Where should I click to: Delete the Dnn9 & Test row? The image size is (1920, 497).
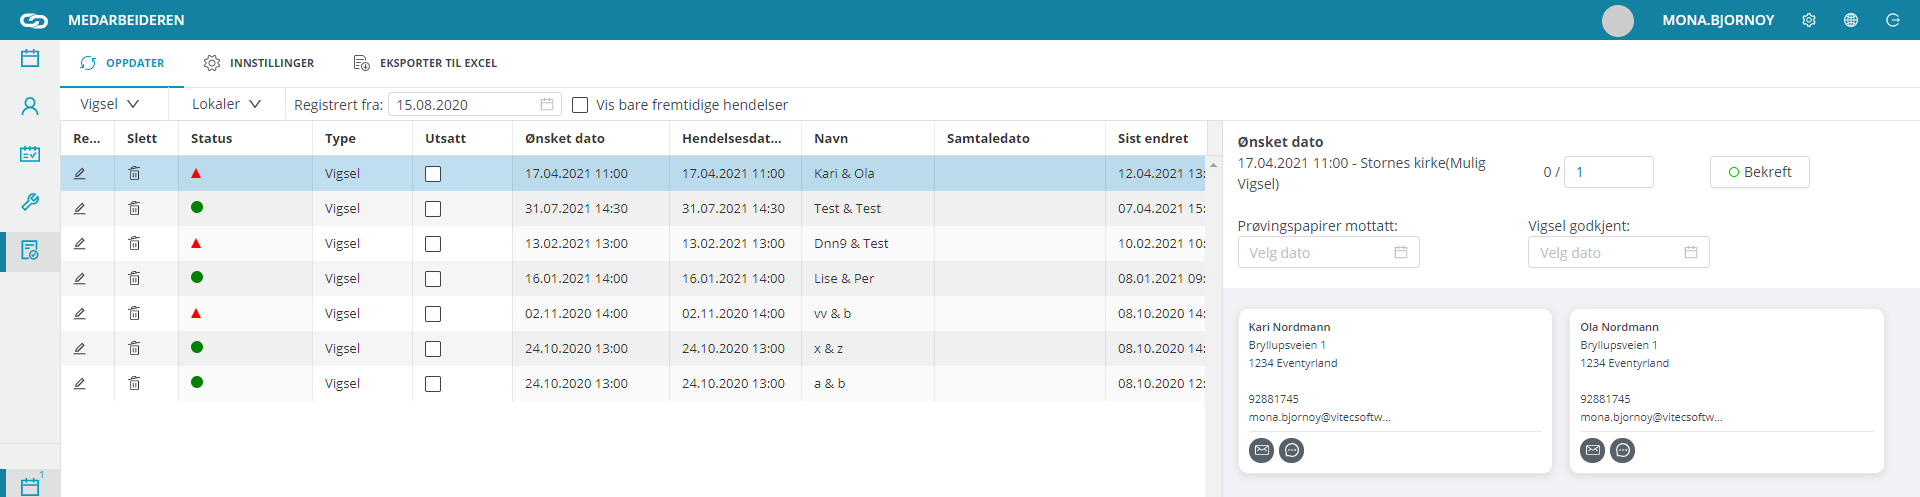tap(134, 244)
